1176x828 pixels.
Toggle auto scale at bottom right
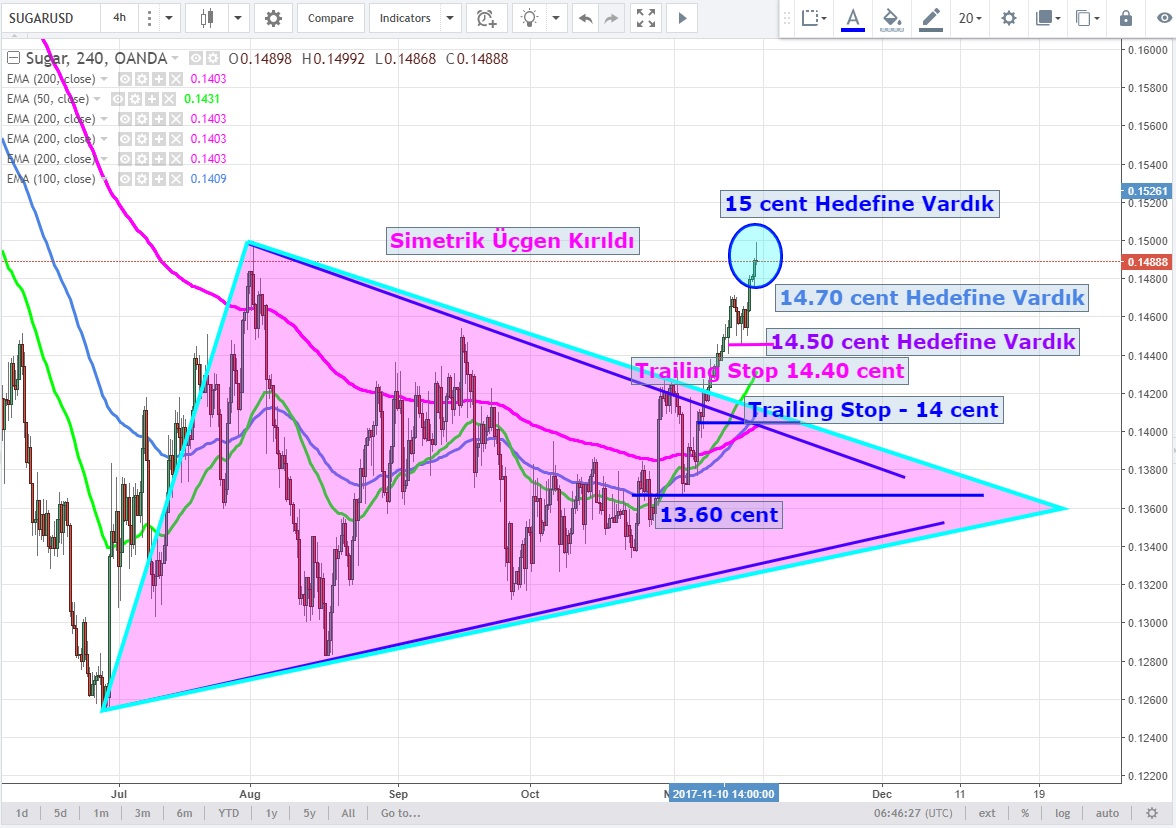[1107, 813]
